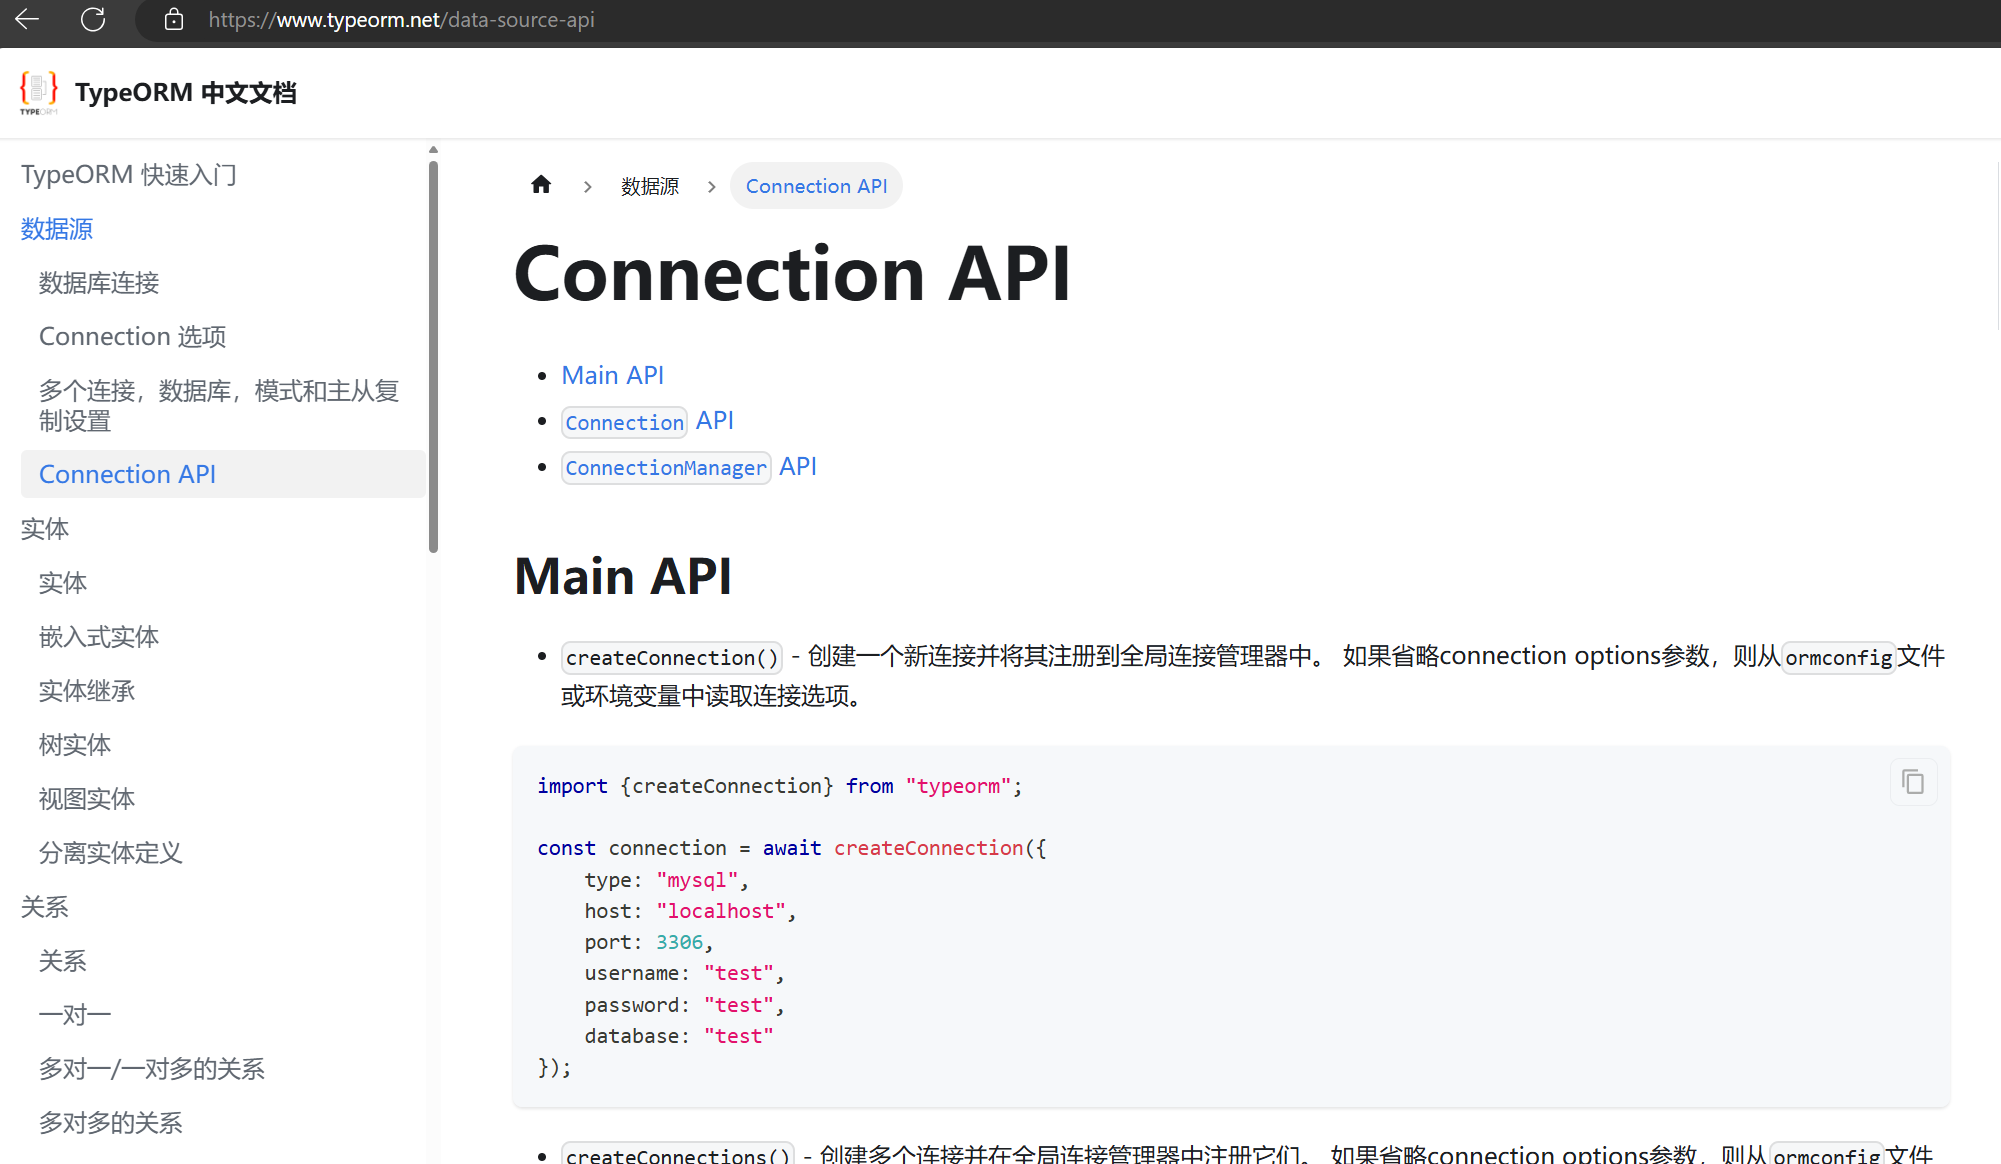Select 数据源 section in sidebar
Screen dimensions: 2001x1164
point(57,229)
